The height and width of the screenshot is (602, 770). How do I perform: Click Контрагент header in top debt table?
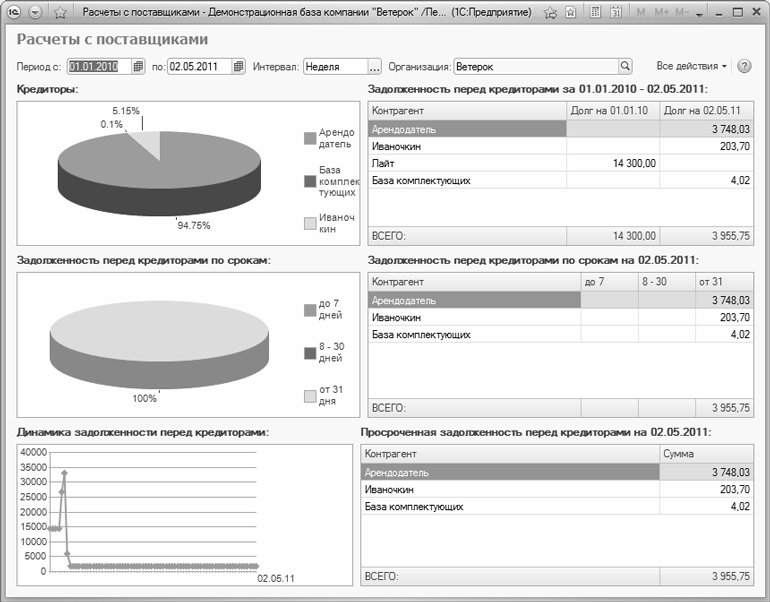(467, 110)
